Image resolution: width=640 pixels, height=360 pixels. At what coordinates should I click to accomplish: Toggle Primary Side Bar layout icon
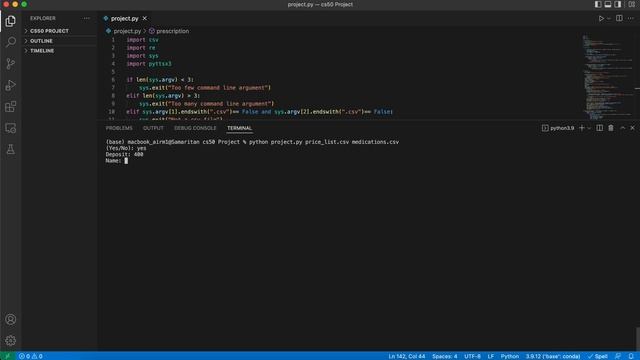point(598,4)
